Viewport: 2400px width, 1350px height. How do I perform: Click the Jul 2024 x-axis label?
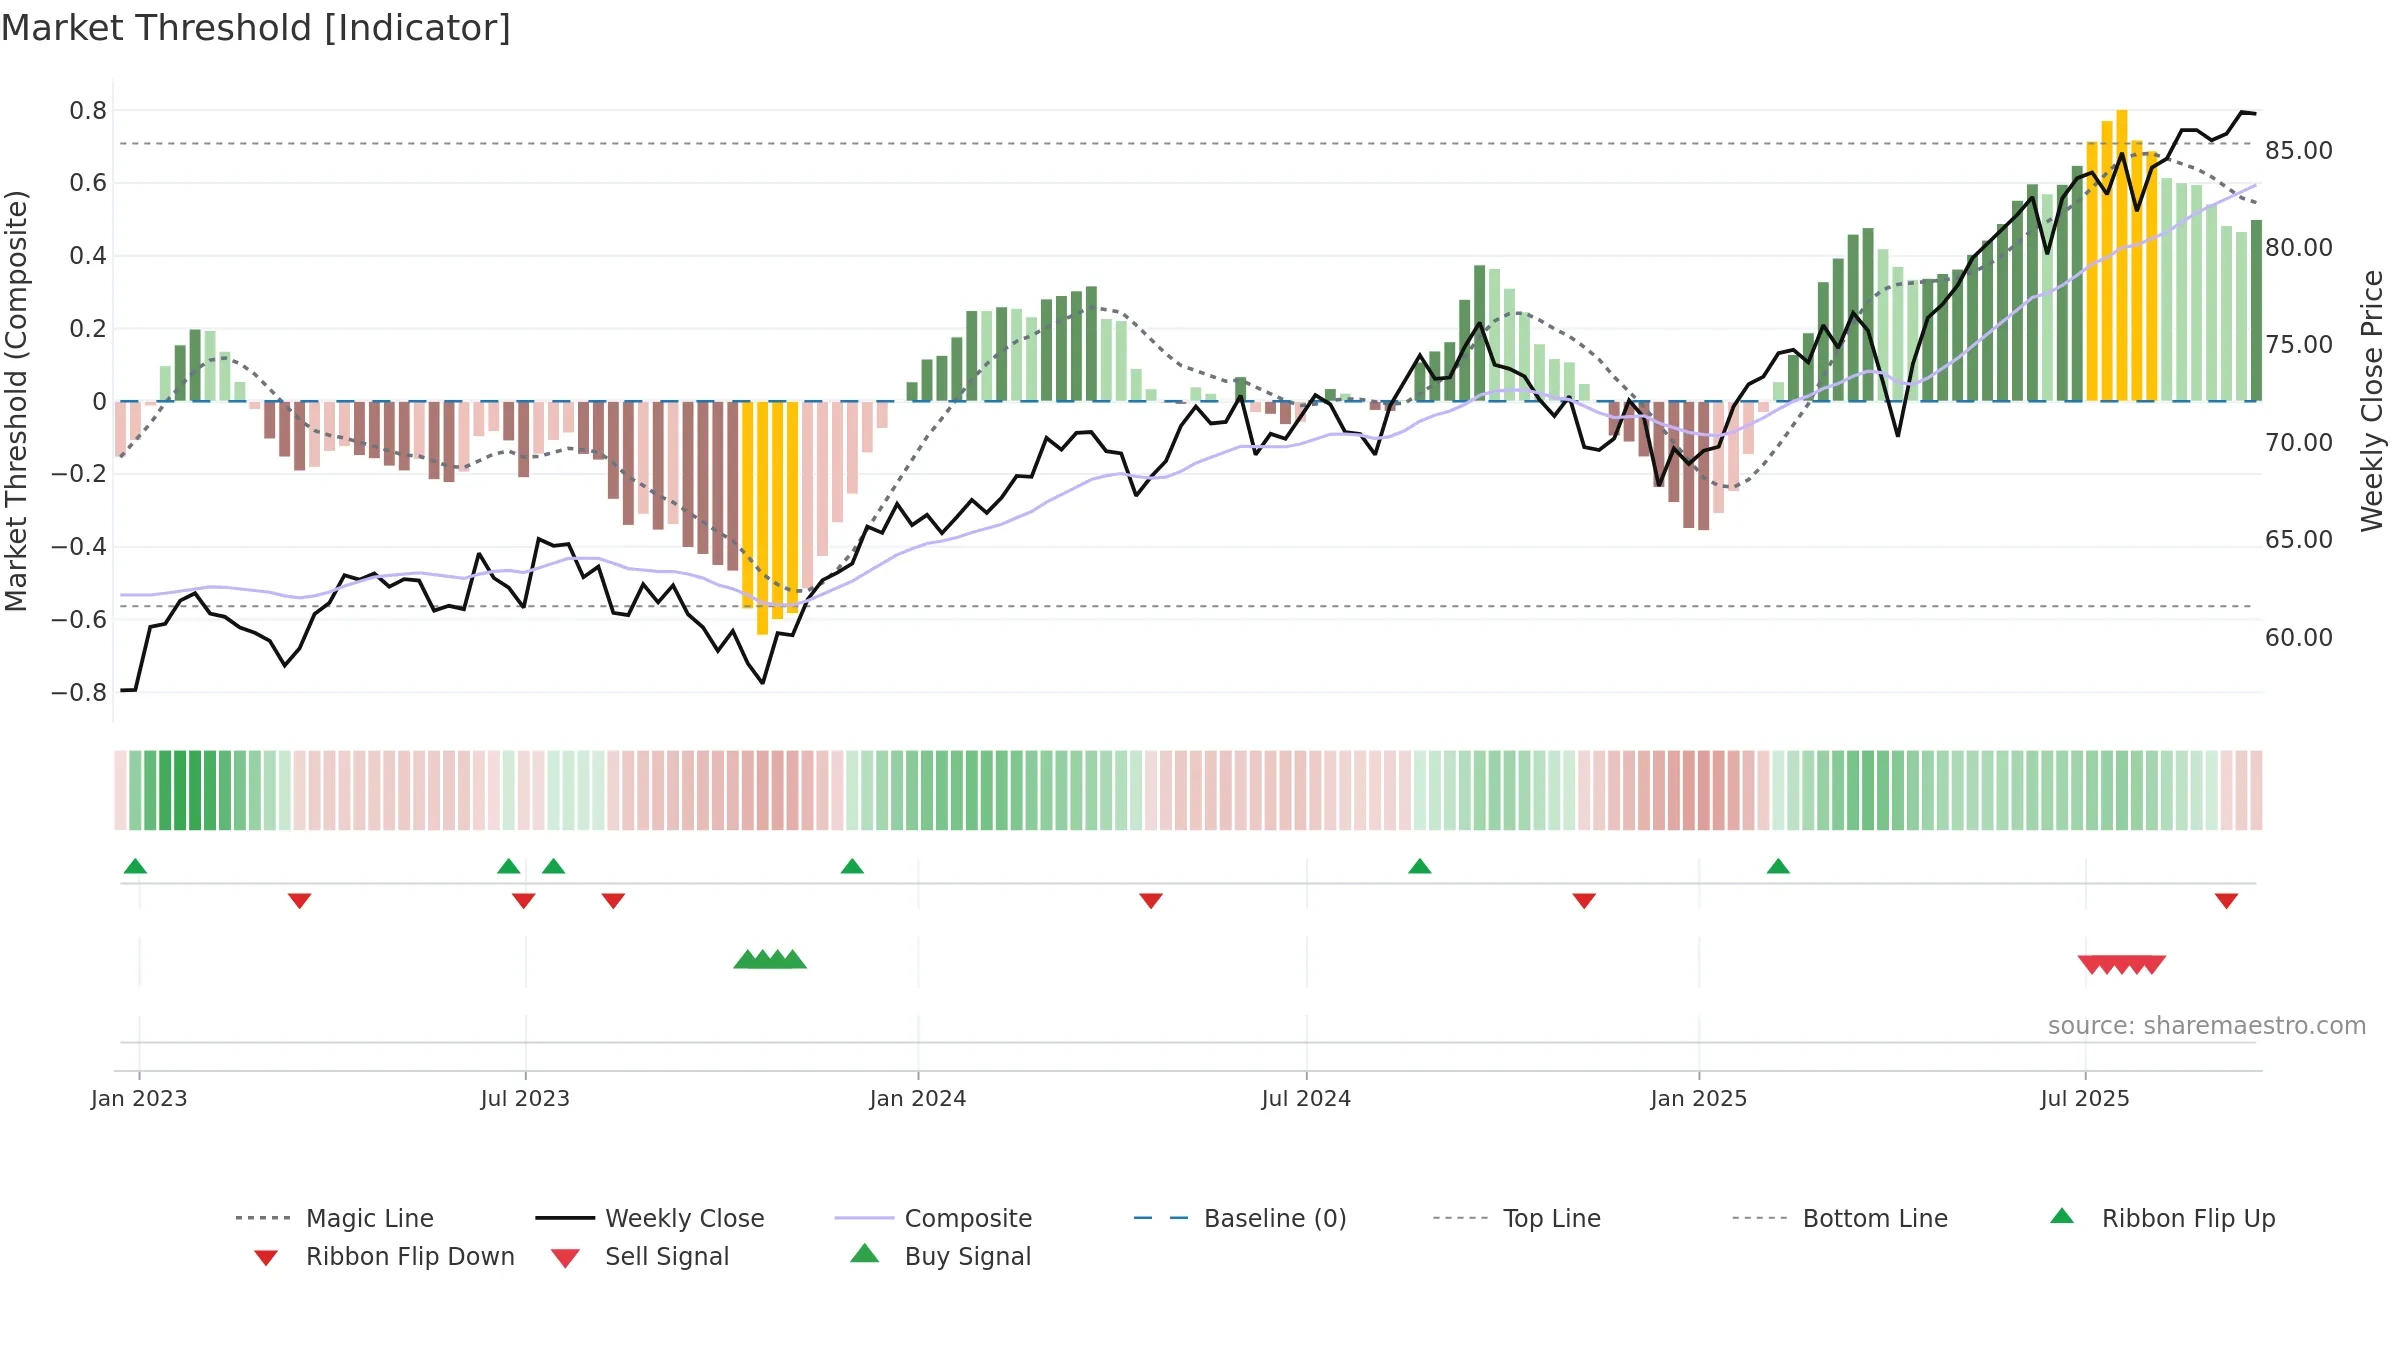[x=1306, y=1098]
